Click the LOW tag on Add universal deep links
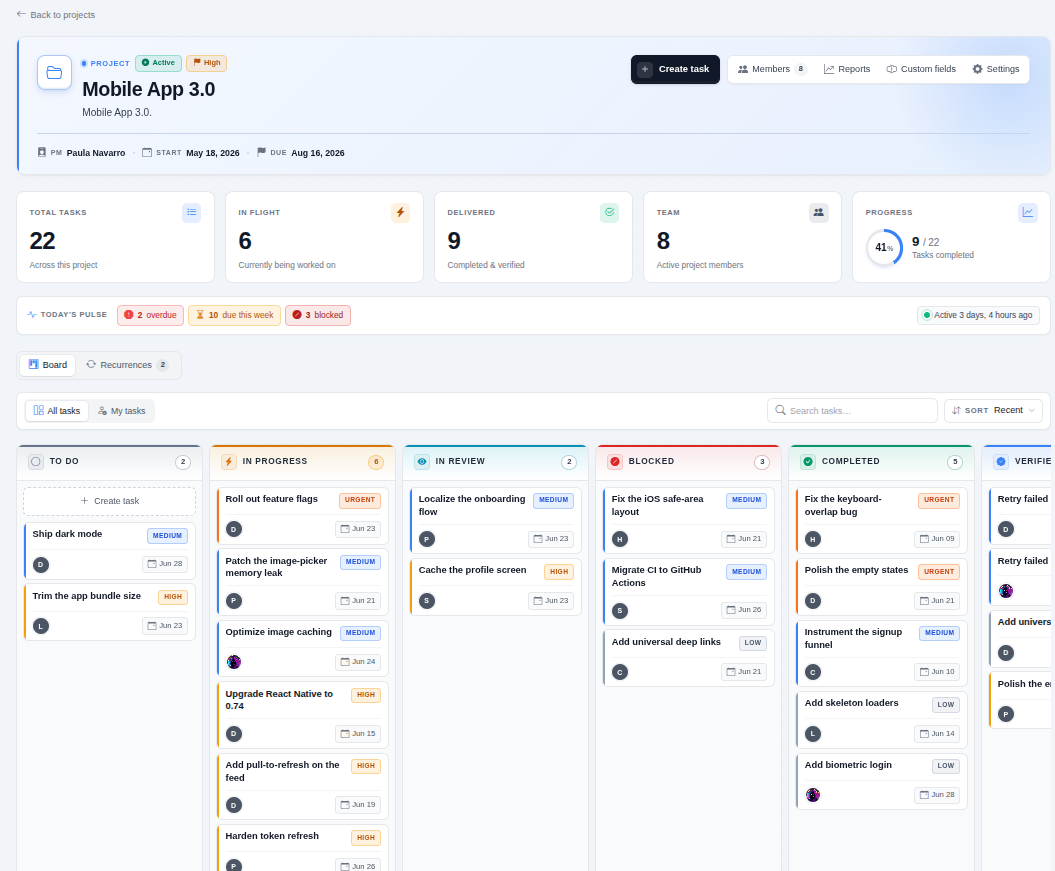 [x=753, y=643]
